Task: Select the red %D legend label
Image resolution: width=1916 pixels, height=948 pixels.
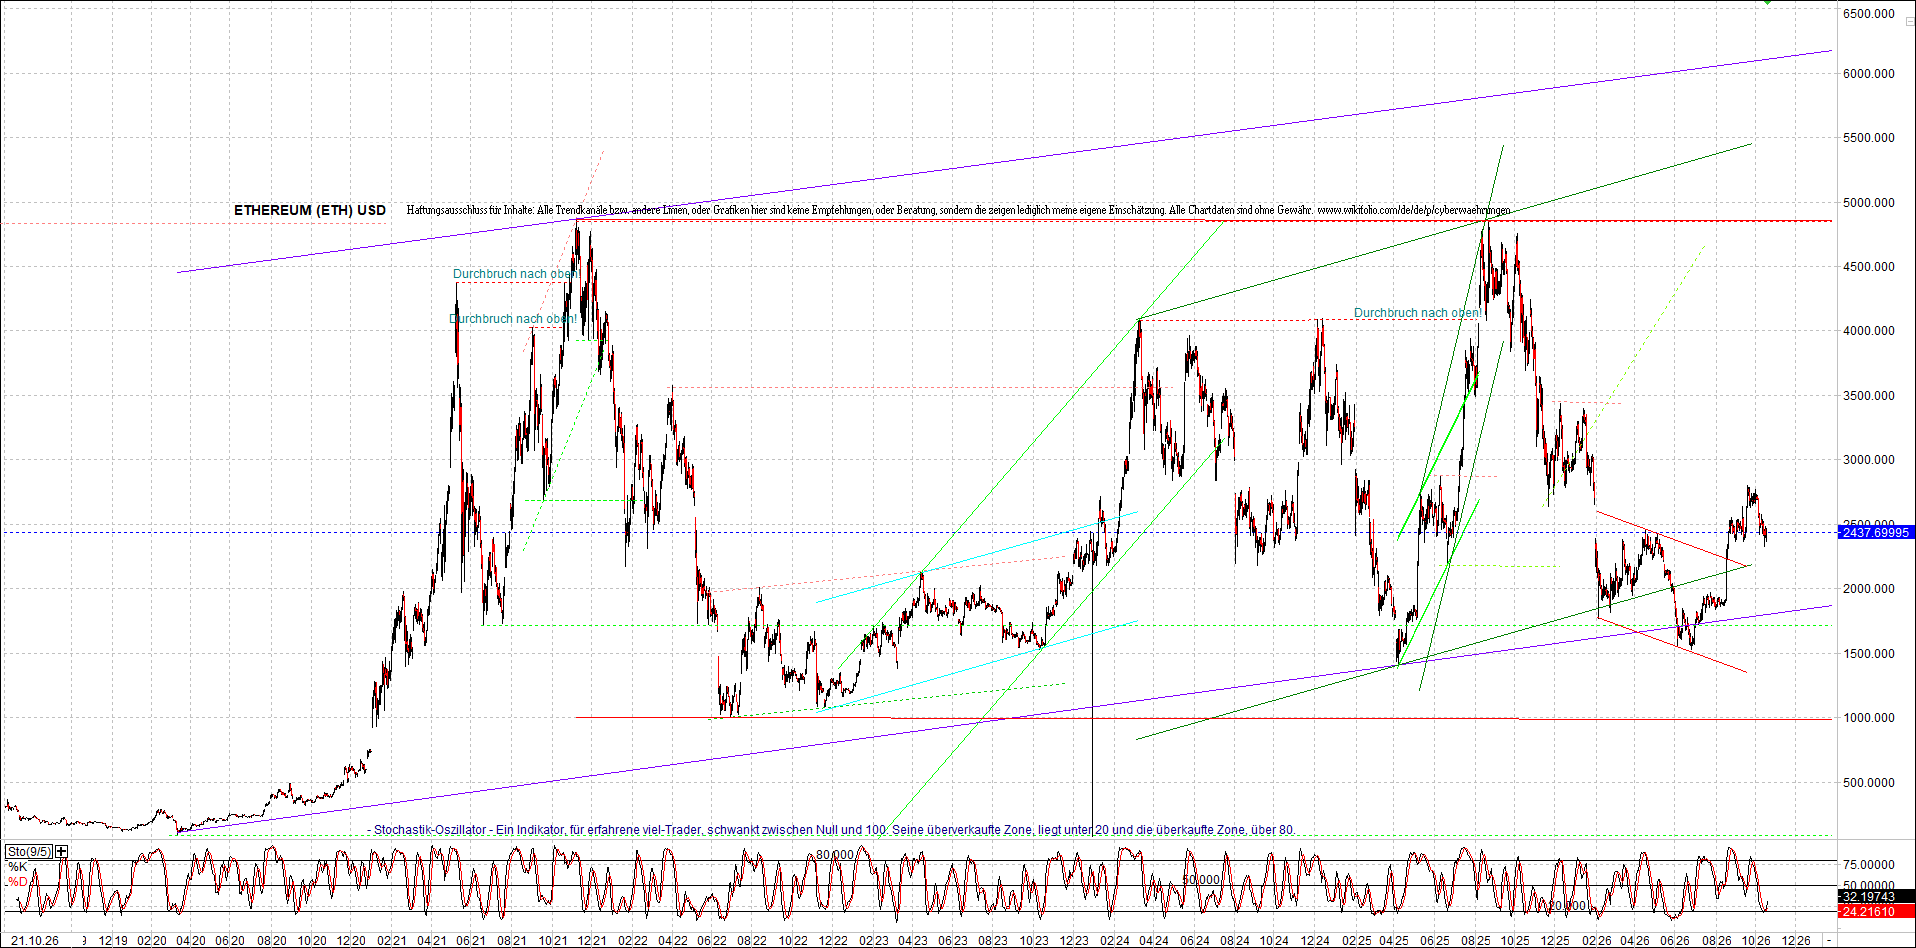Action: click(17, 881)
